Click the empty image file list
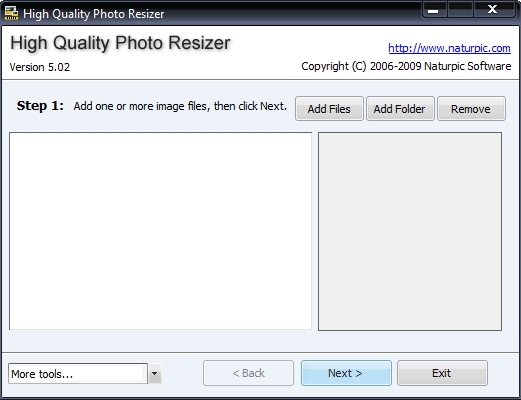 160,231
